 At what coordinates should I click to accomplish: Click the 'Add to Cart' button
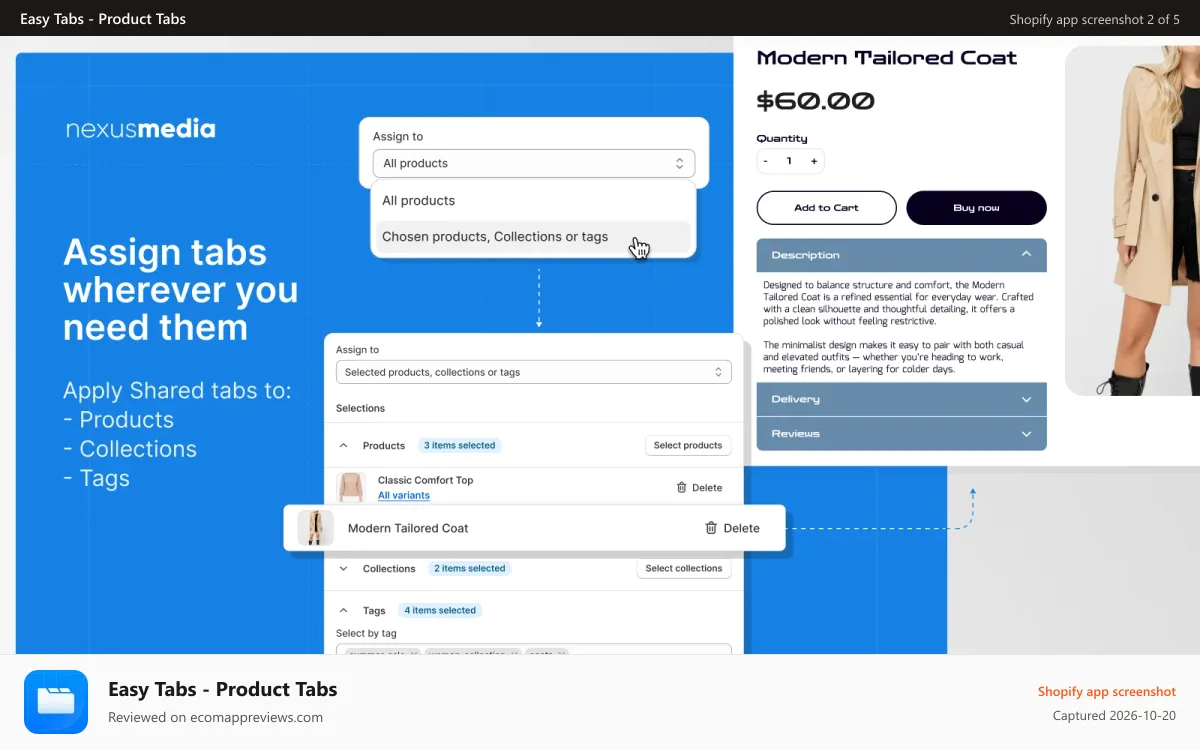[826, 208]
